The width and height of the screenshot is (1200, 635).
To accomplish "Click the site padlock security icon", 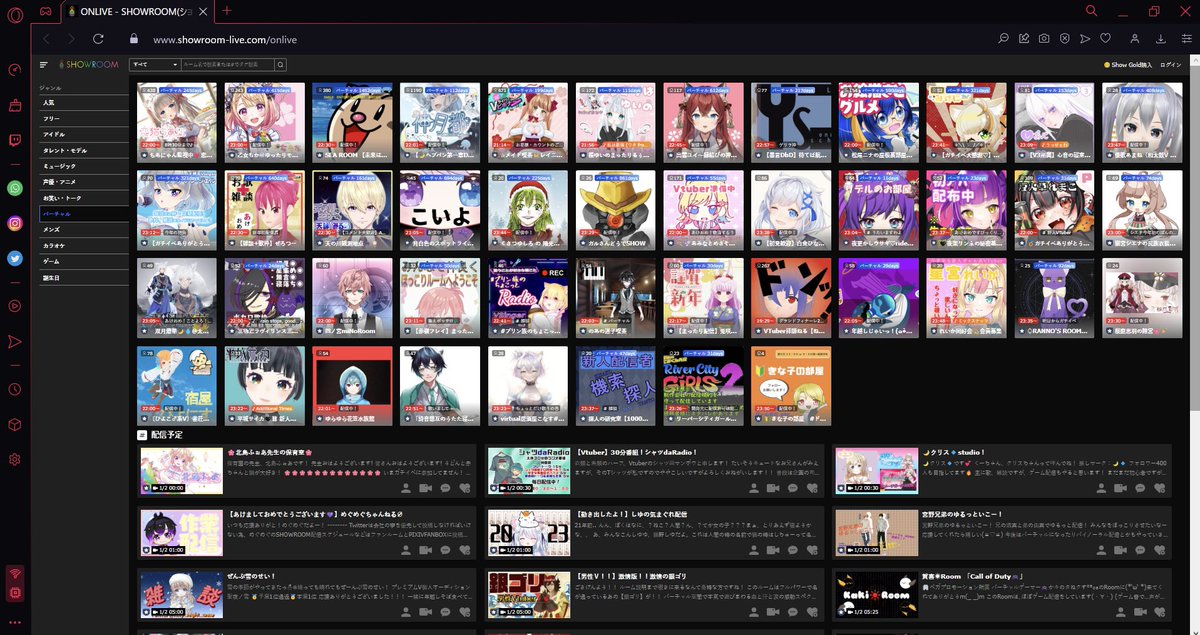I will click(x=133, y=39).
